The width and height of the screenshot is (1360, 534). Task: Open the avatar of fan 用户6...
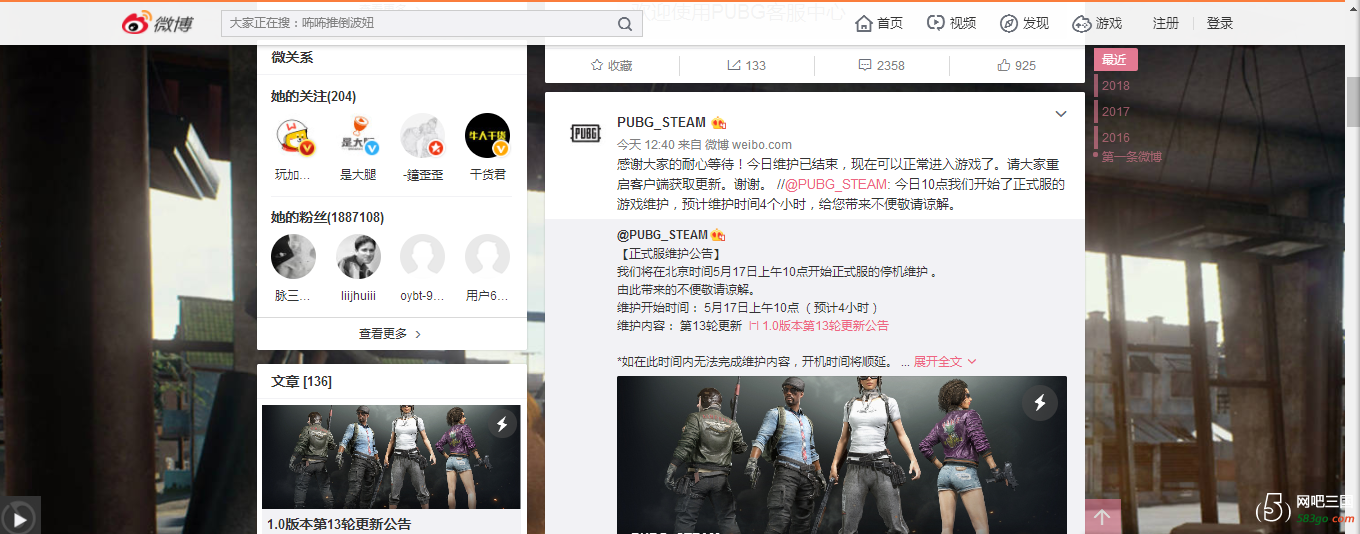point(487,257)
